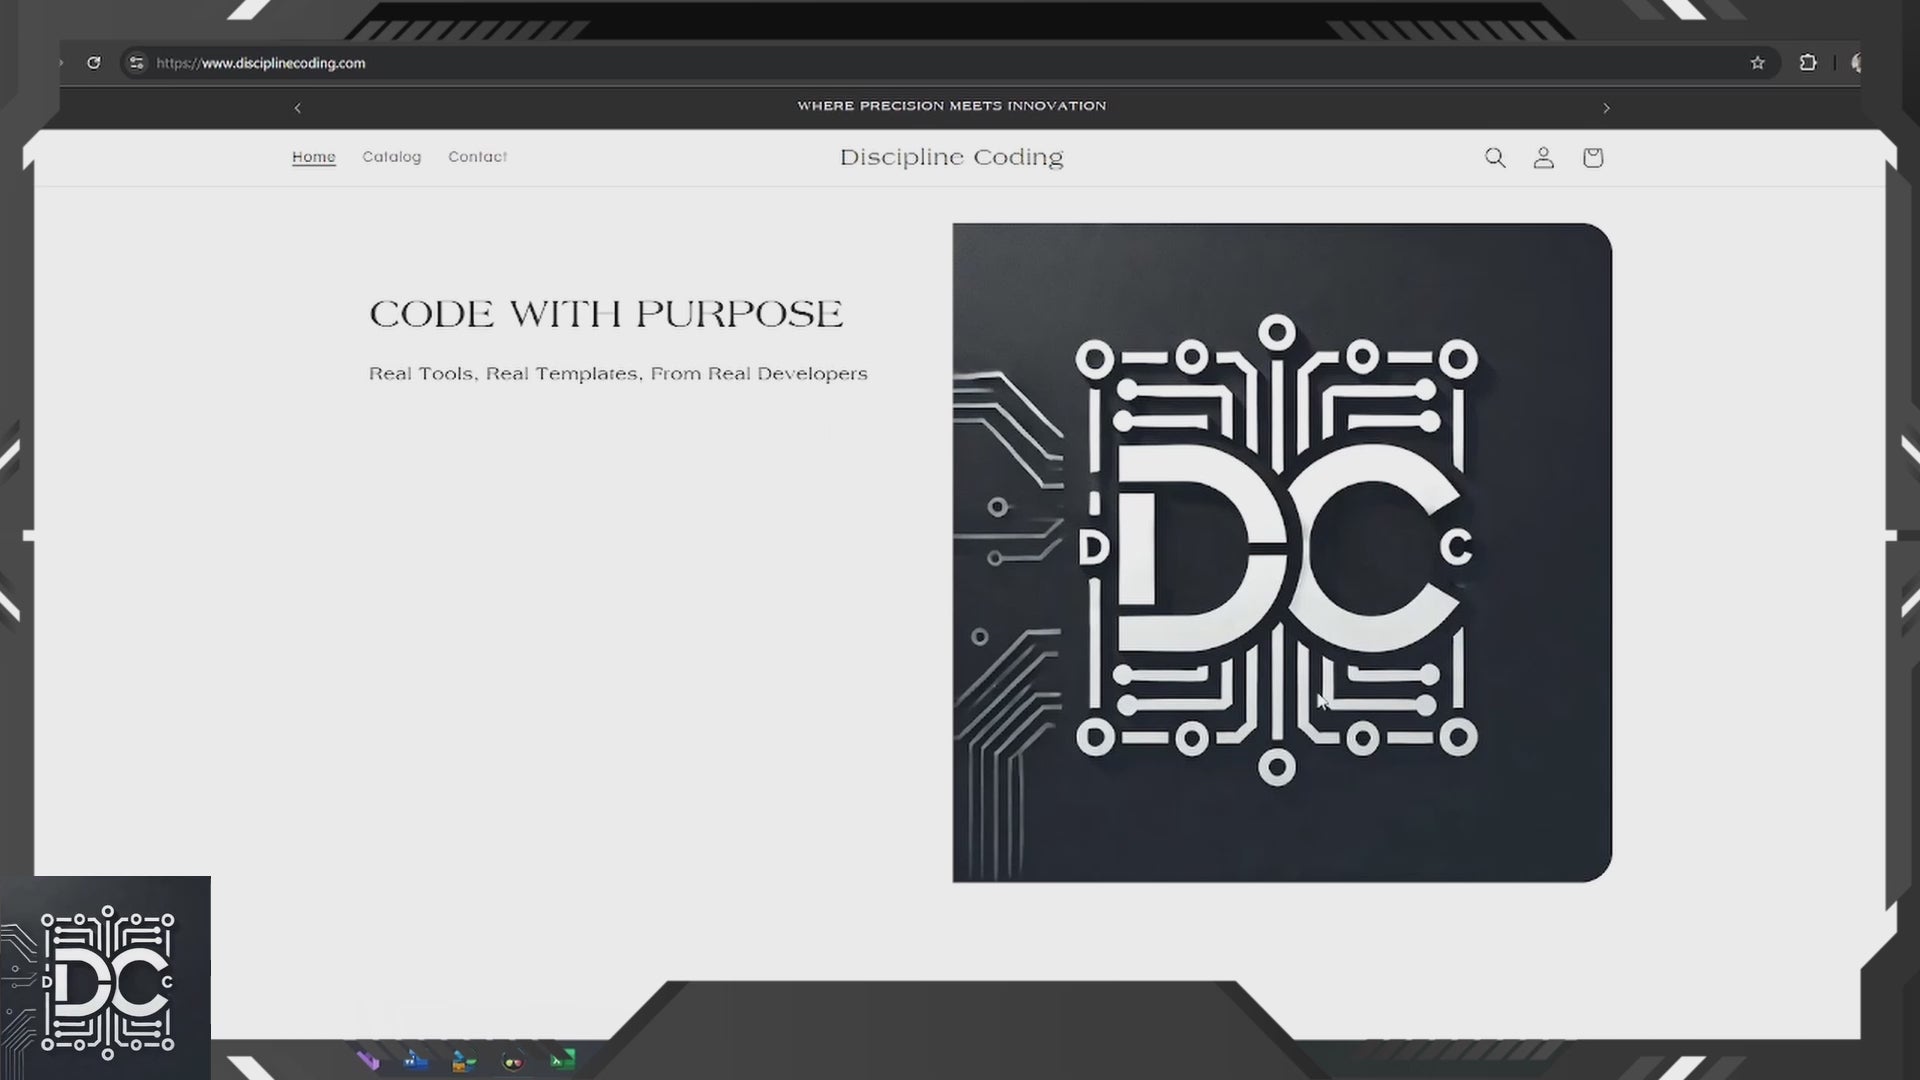
Task: Reload the page with refresh icon
Action: tap(94, 63)
